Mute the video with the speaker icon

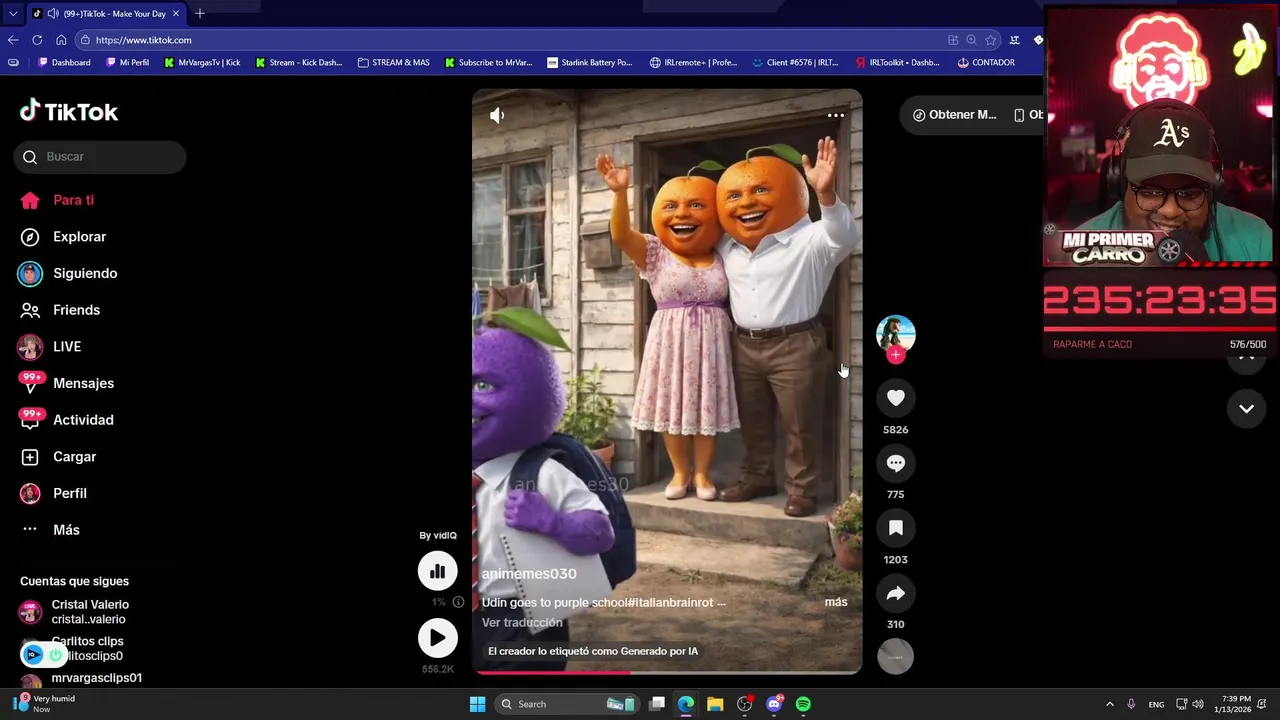click(497, 115)
